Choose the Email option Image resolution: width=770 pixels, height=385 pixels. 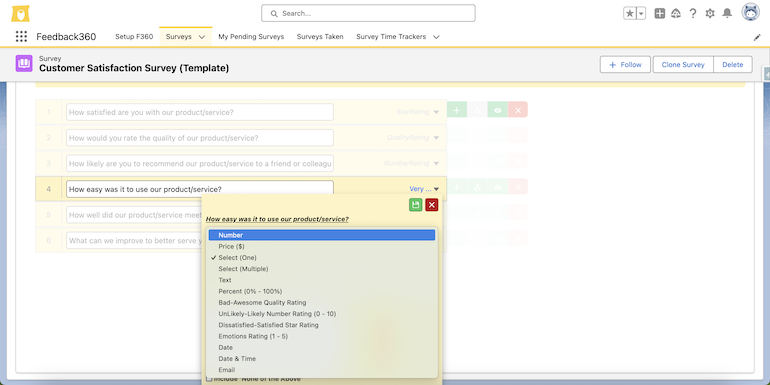pyautogui.click(x=322, y=370)
